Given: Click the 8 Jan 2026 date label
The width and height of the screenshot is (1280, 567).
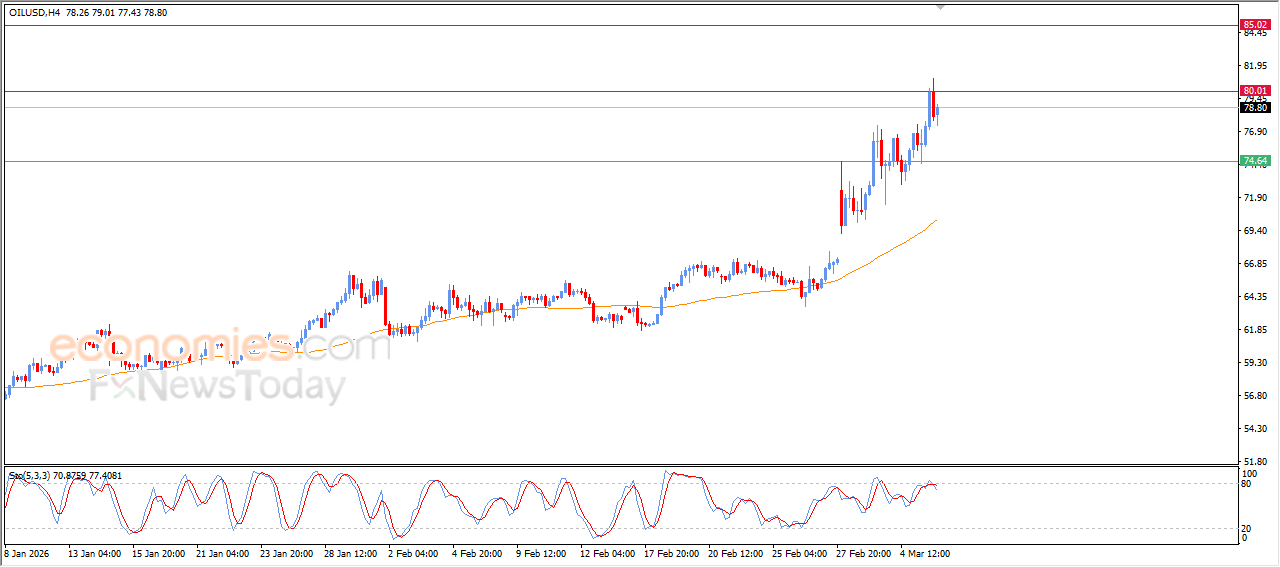Looking at the screenshot, I should pos(27,552).
